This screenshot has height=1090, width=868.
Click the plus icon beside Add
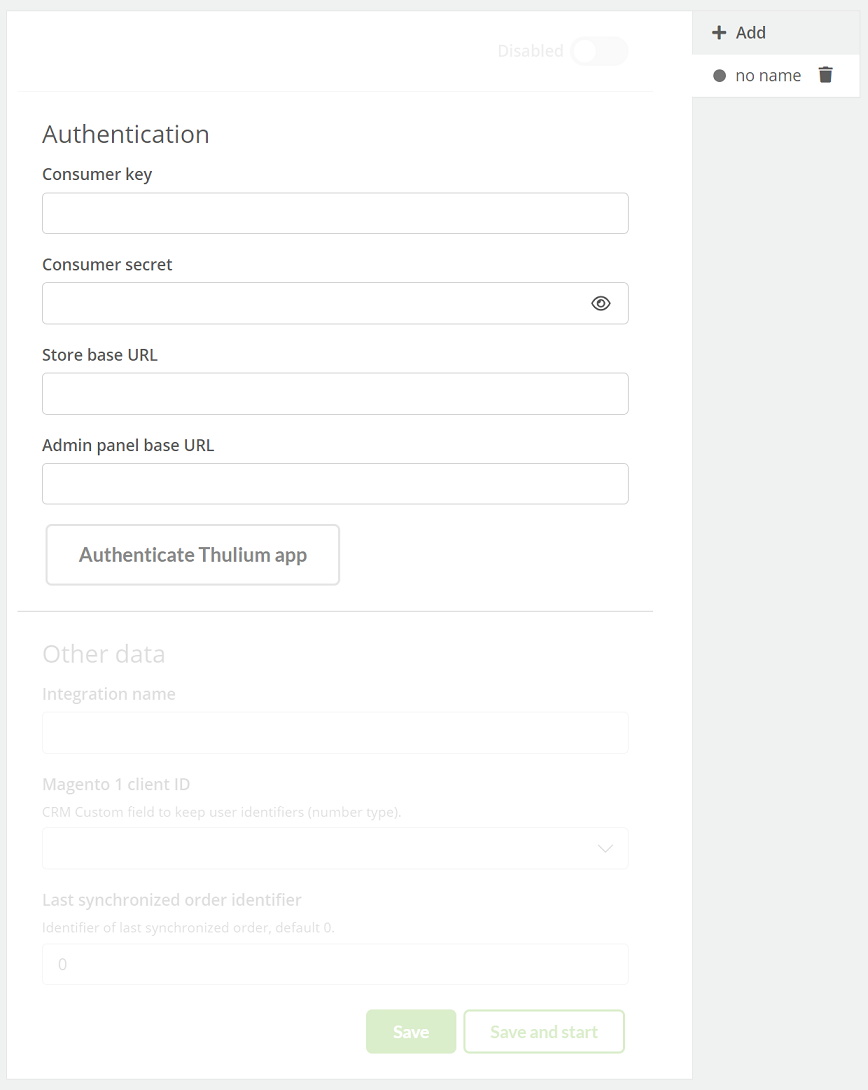(719, 33)
